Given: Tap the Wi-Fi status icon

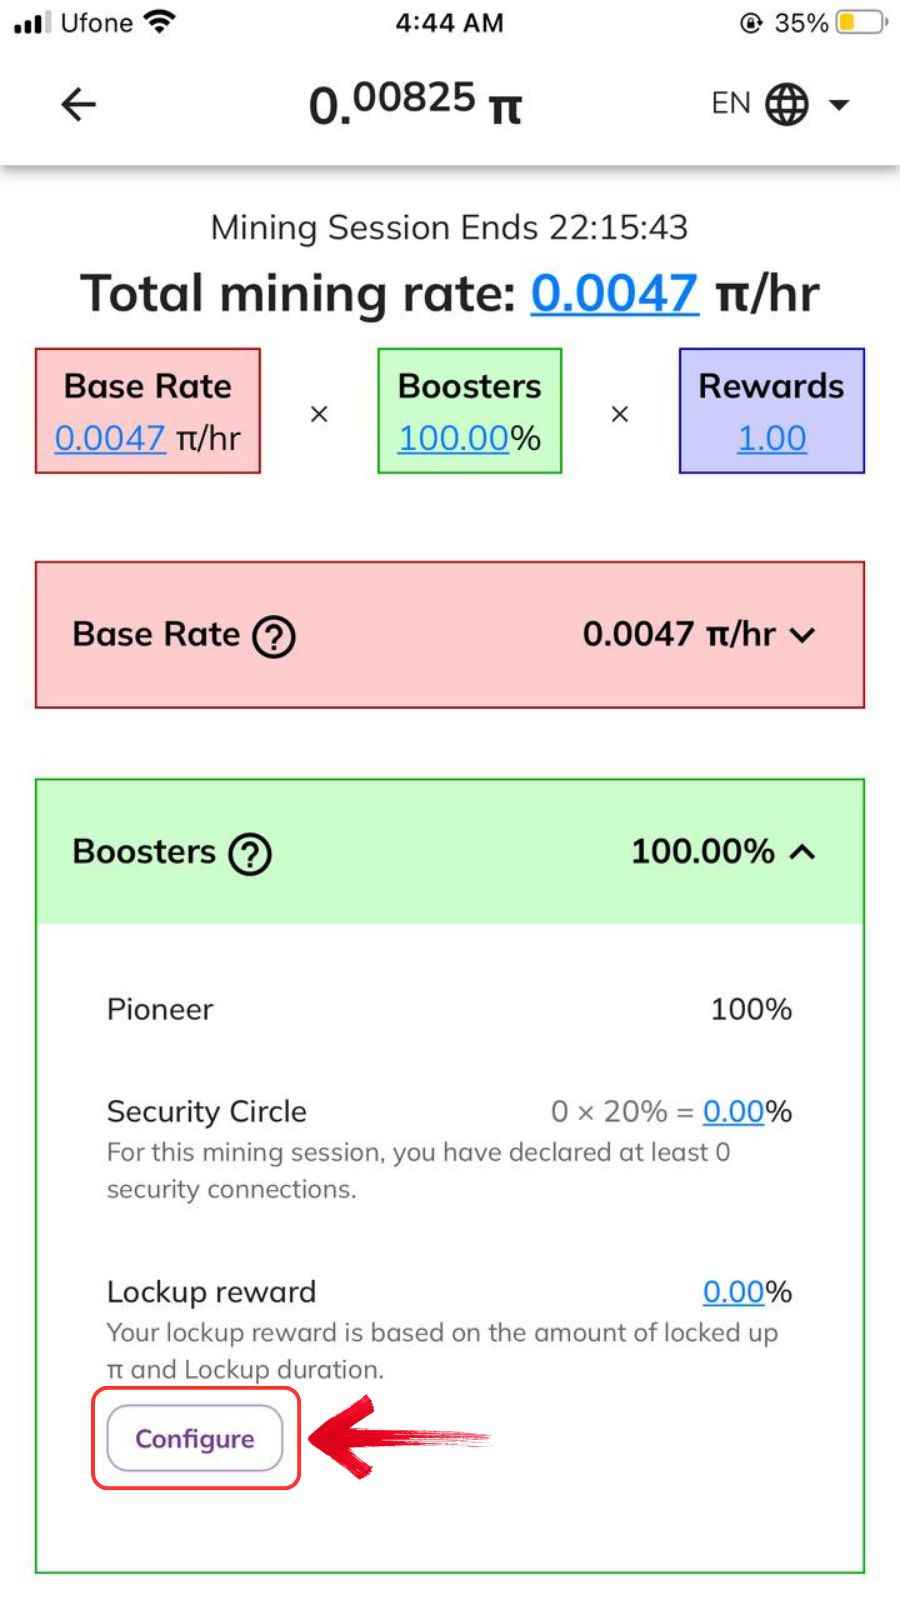Looking at the screenshot, I should pos(160,22).
